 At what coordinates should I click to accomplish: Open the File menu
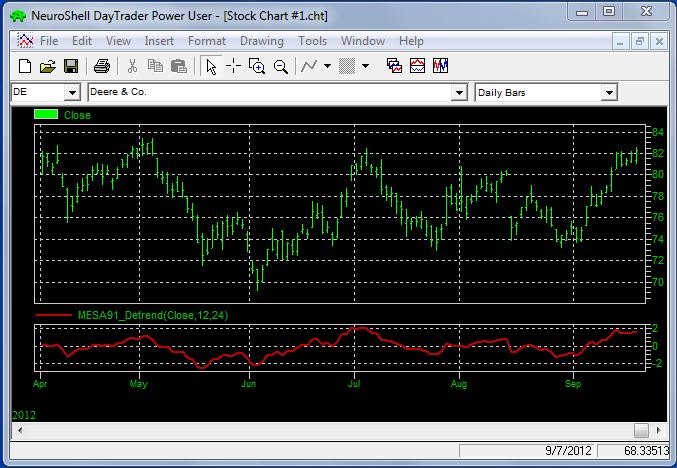click(x=49, y=41)
